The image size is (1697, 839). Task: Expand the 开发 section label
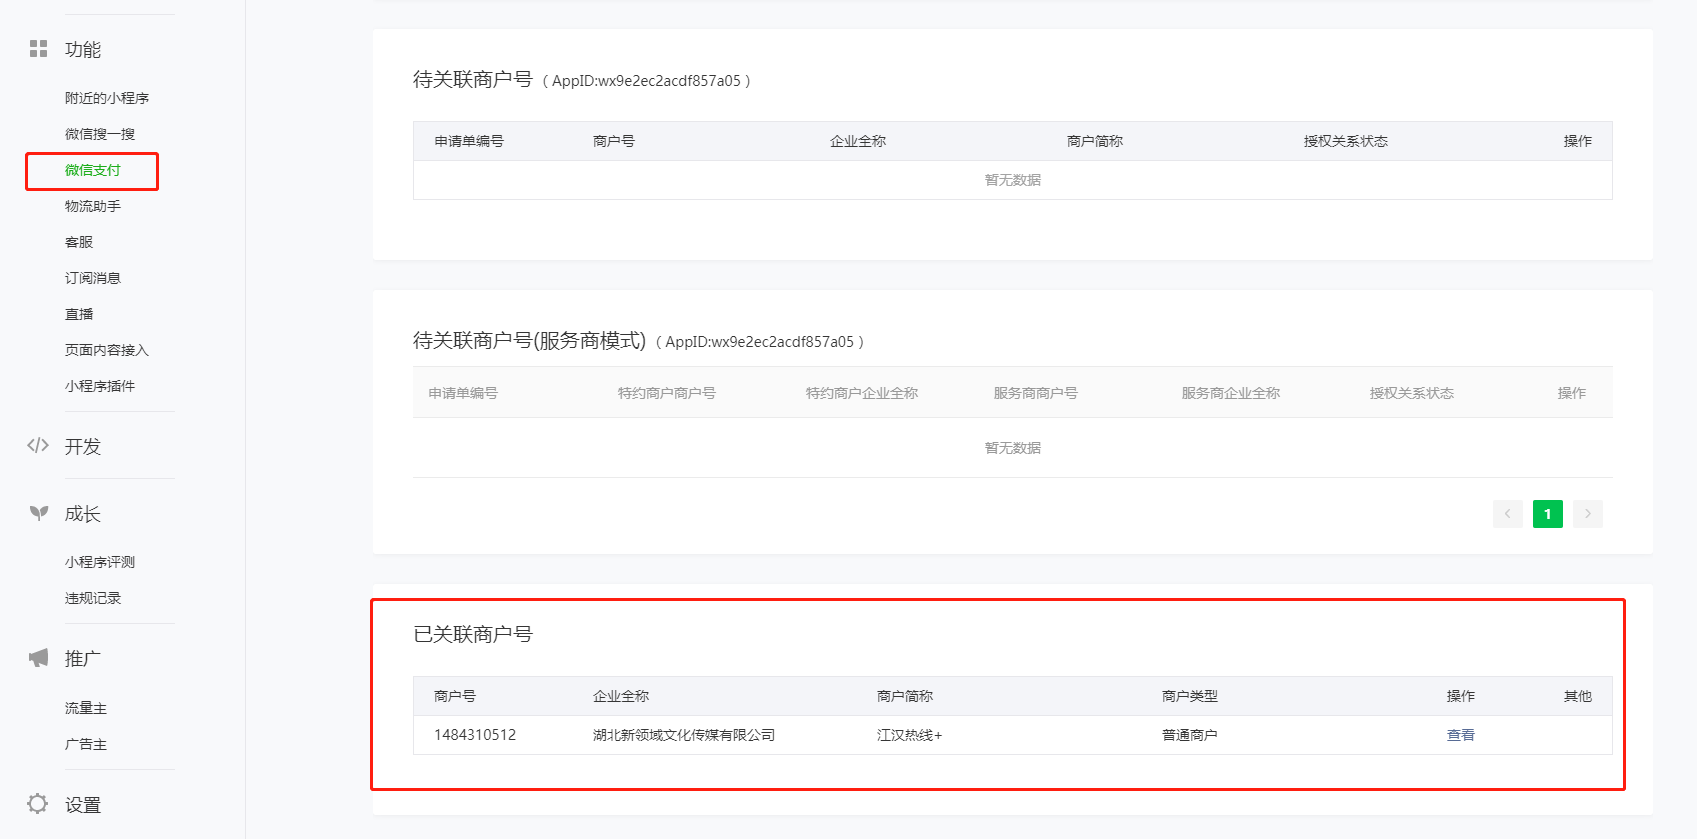tap(83, 447)
